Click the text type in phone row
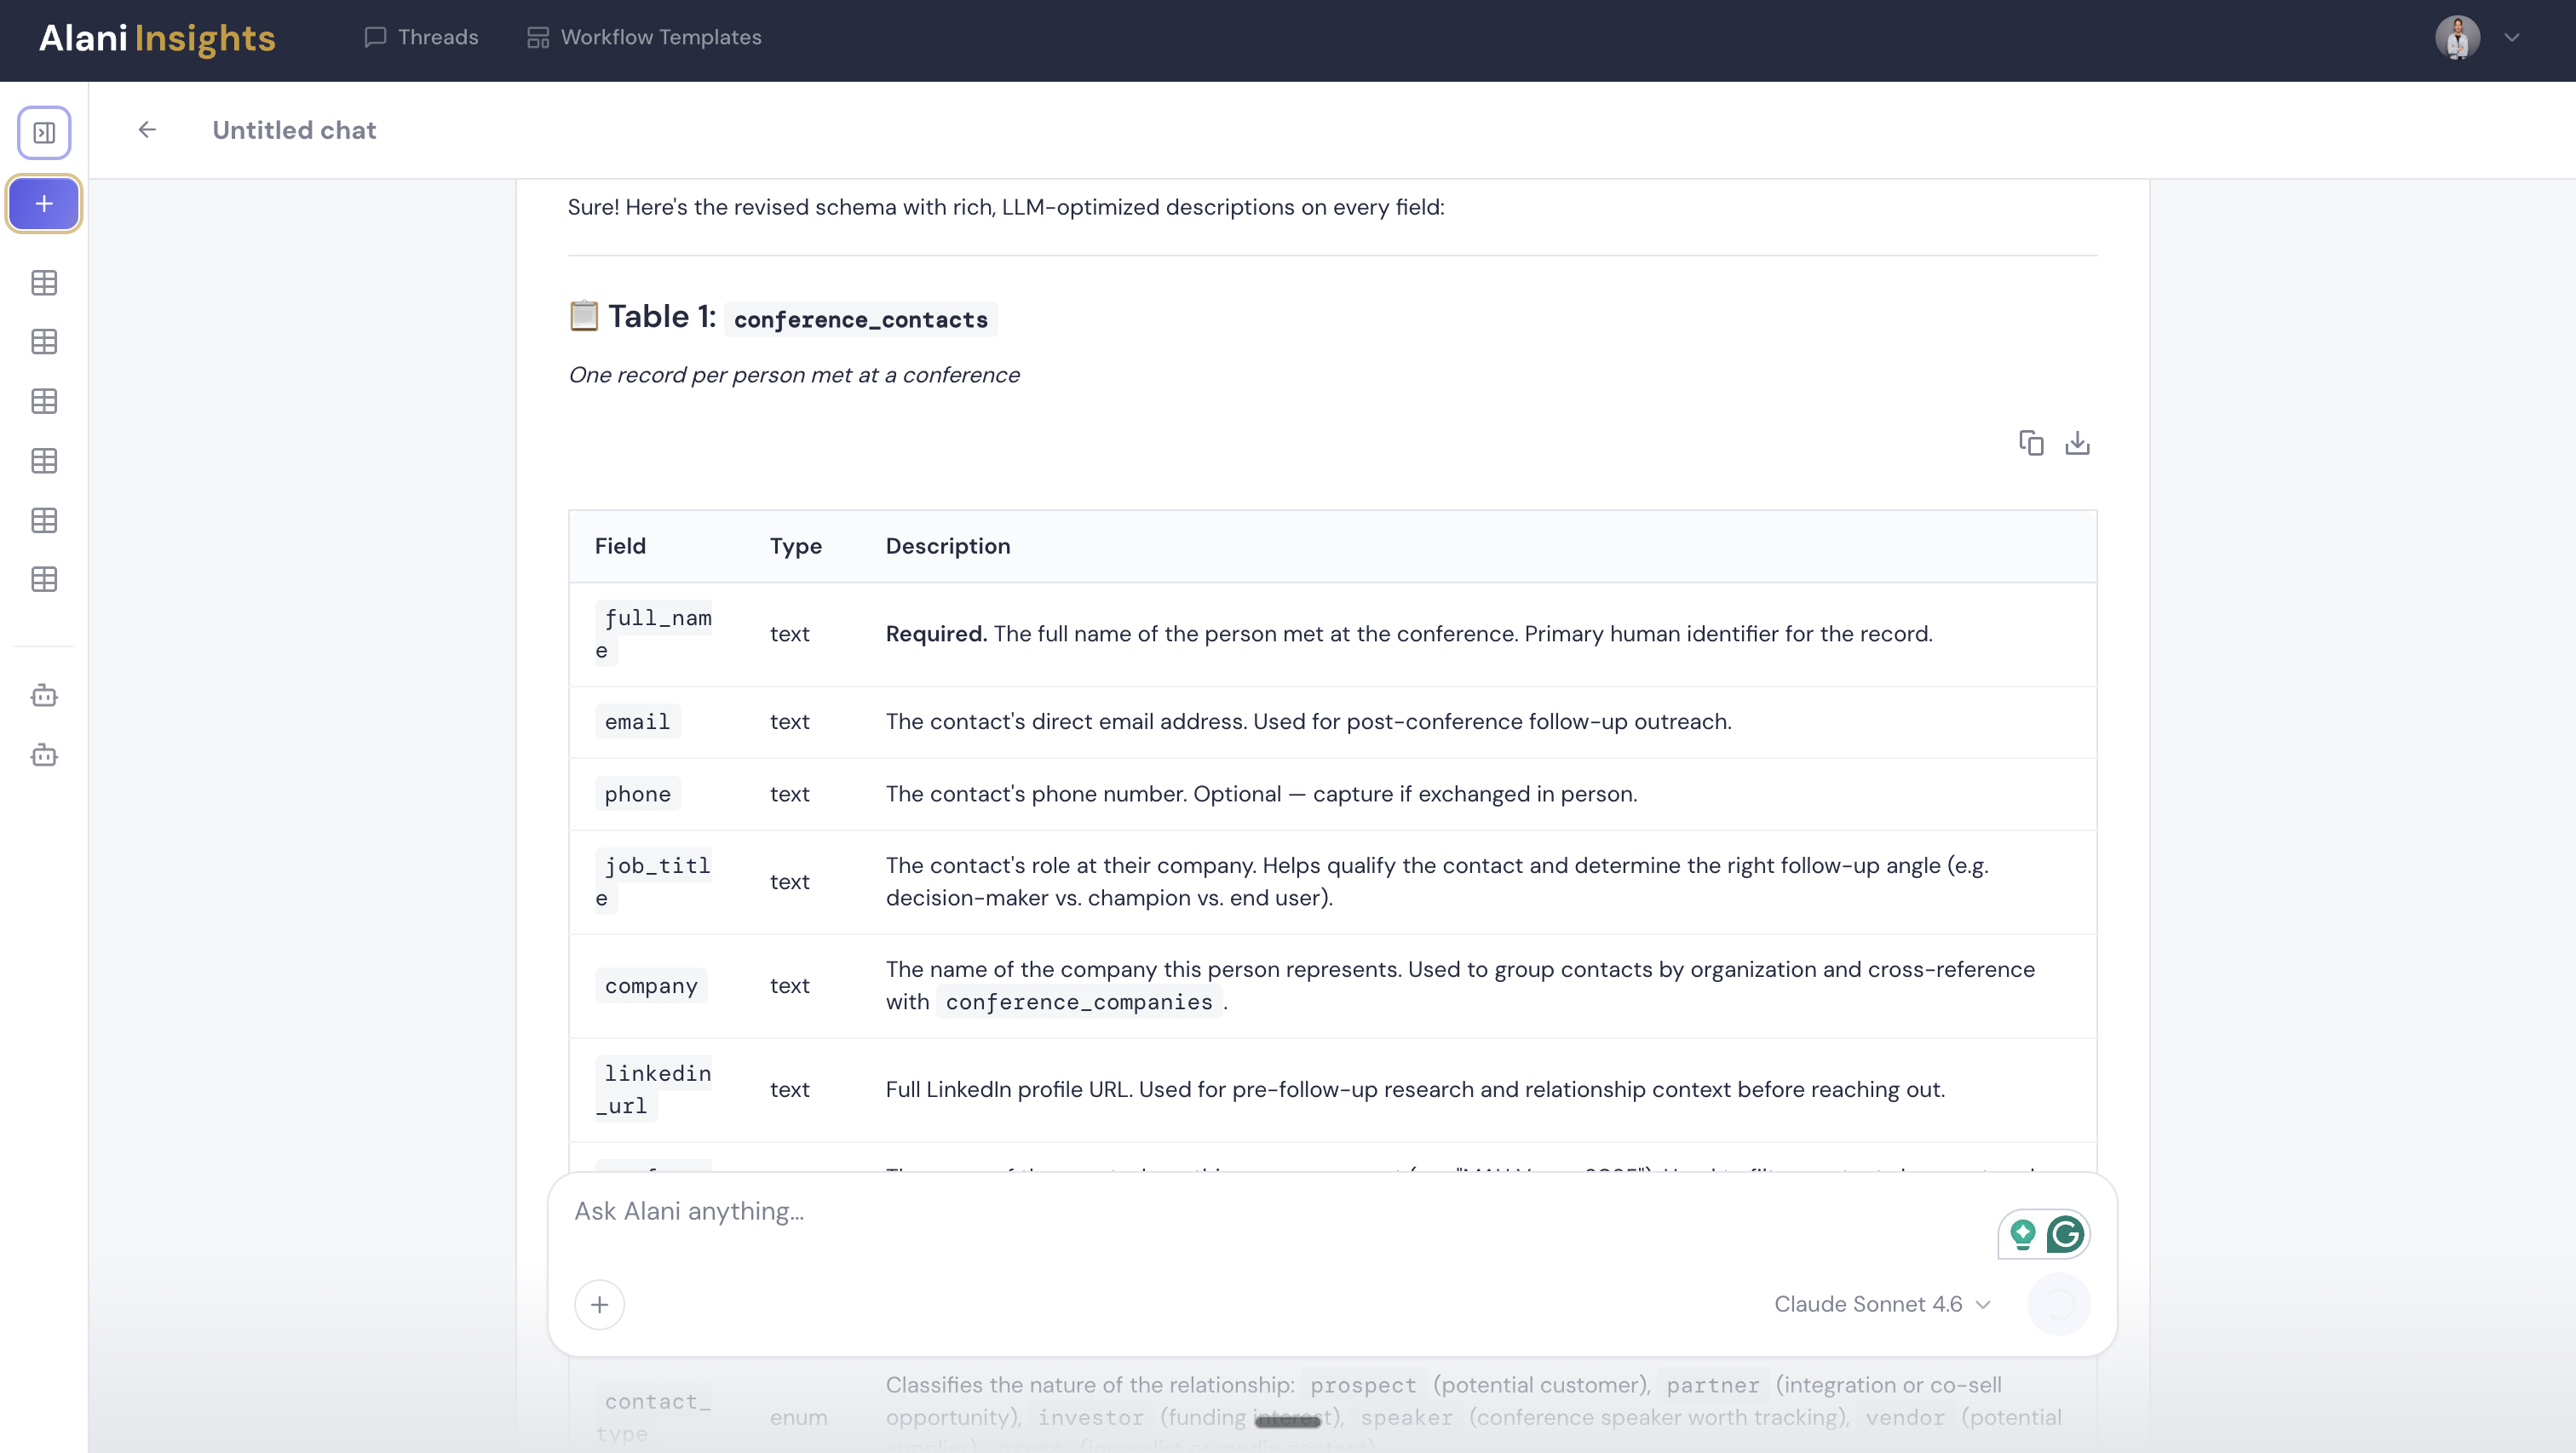2576x1453 pixels. pos(789,794)
